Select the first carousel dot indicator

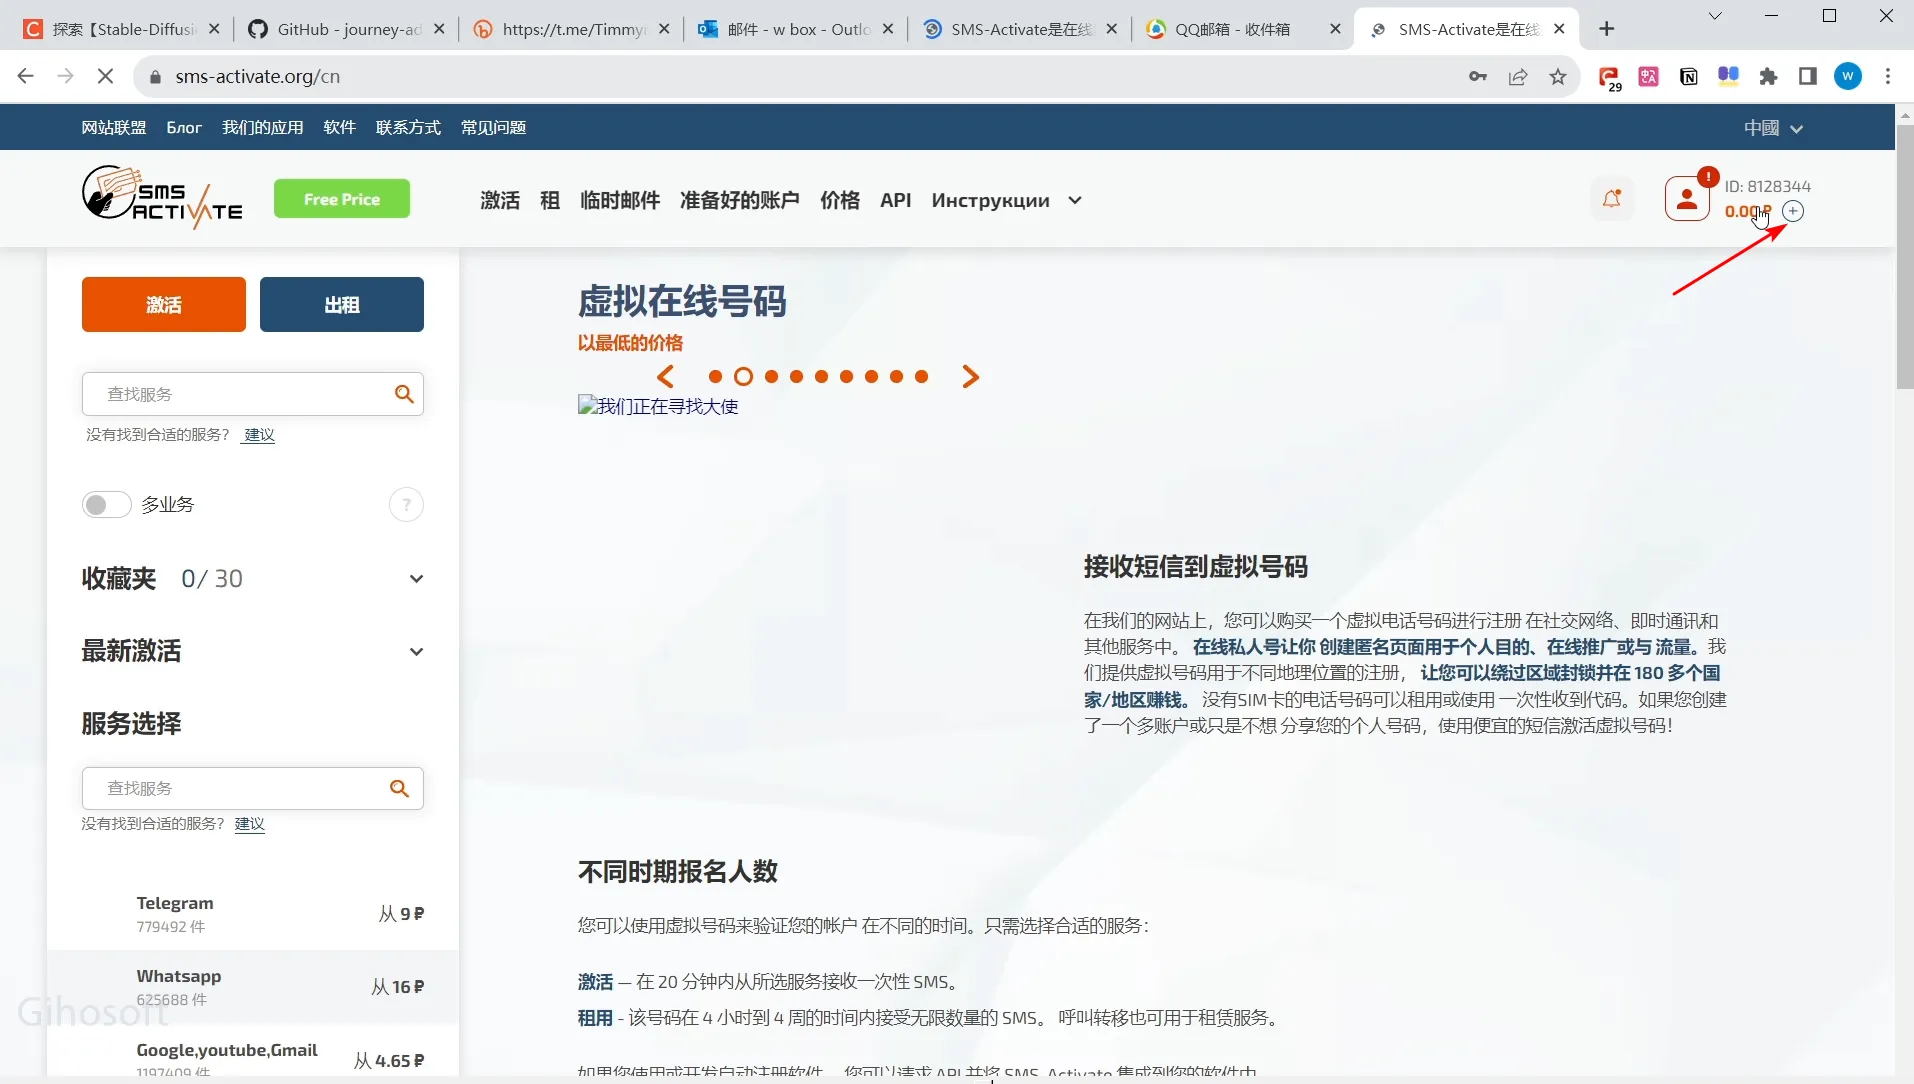pyautogui.click(x=715, y=377)
